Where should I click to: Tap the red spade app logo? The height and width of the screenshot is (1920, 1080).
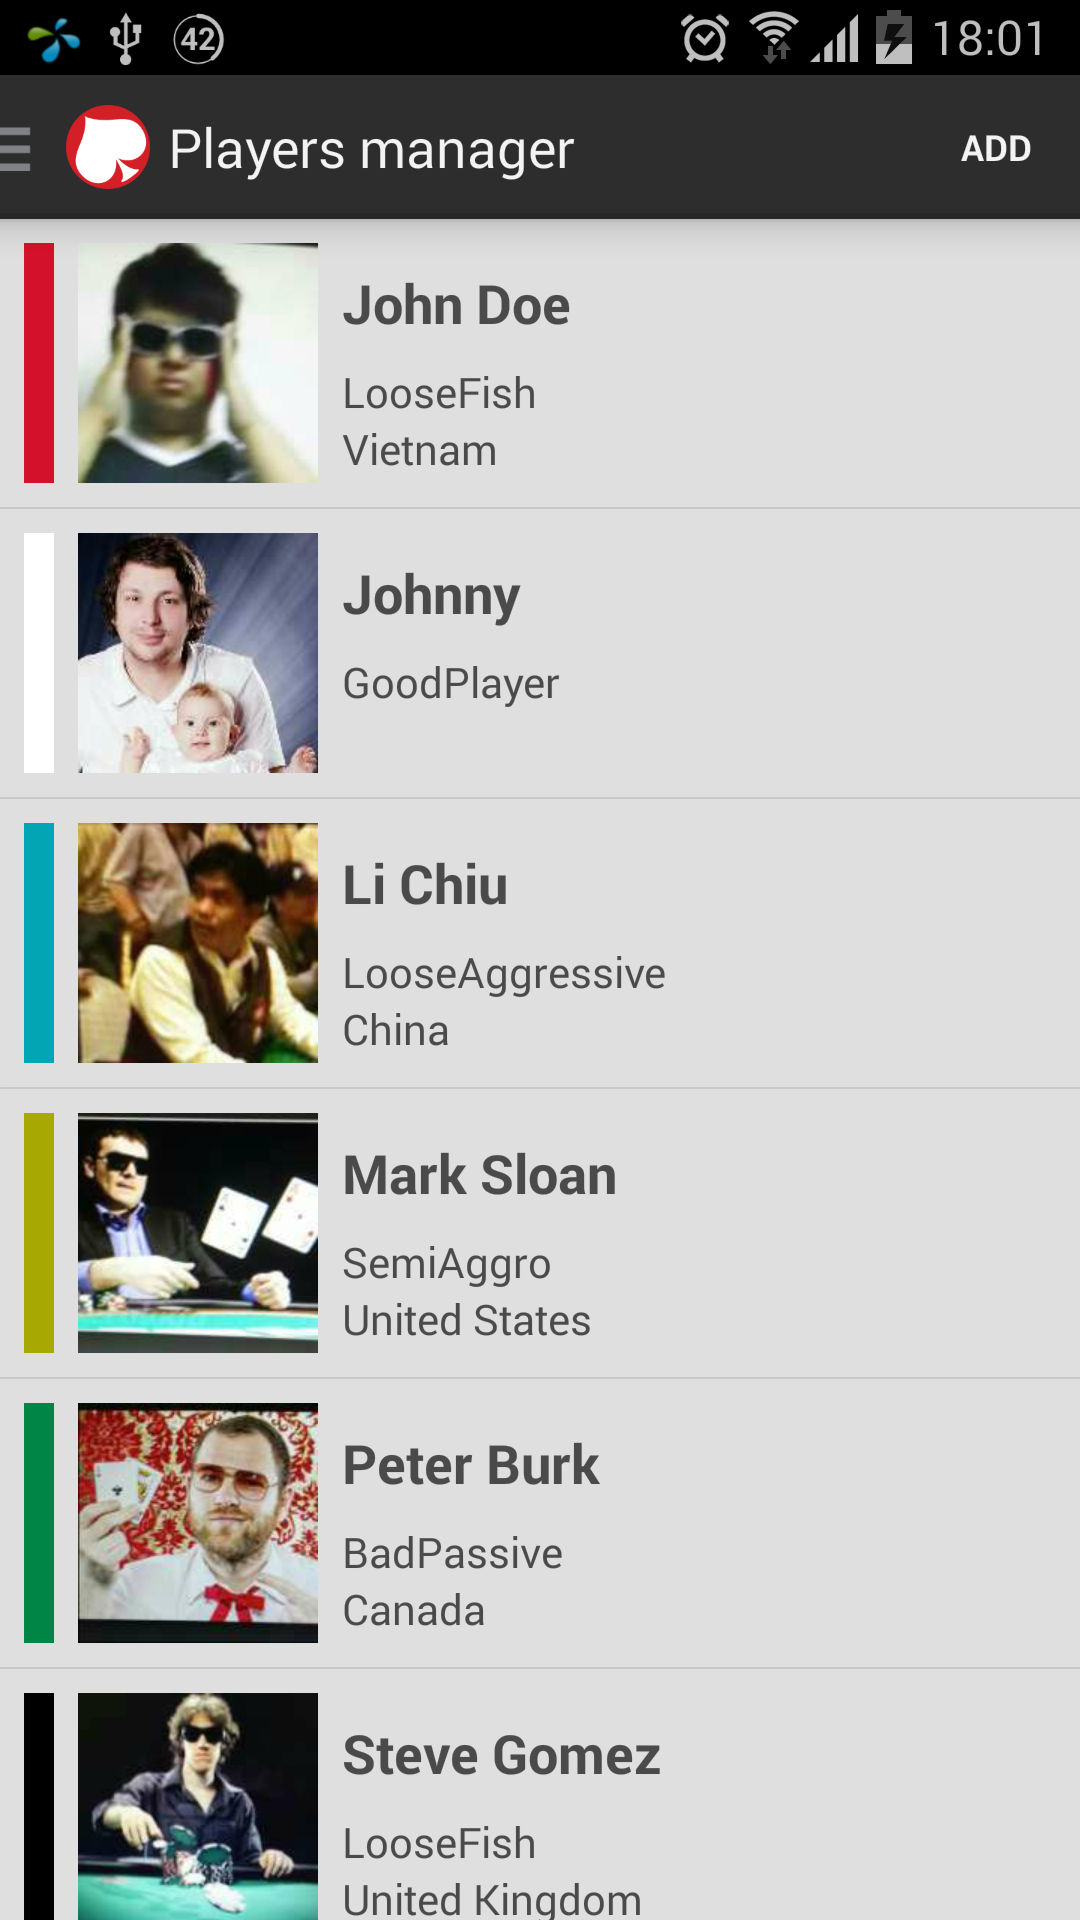108,147
